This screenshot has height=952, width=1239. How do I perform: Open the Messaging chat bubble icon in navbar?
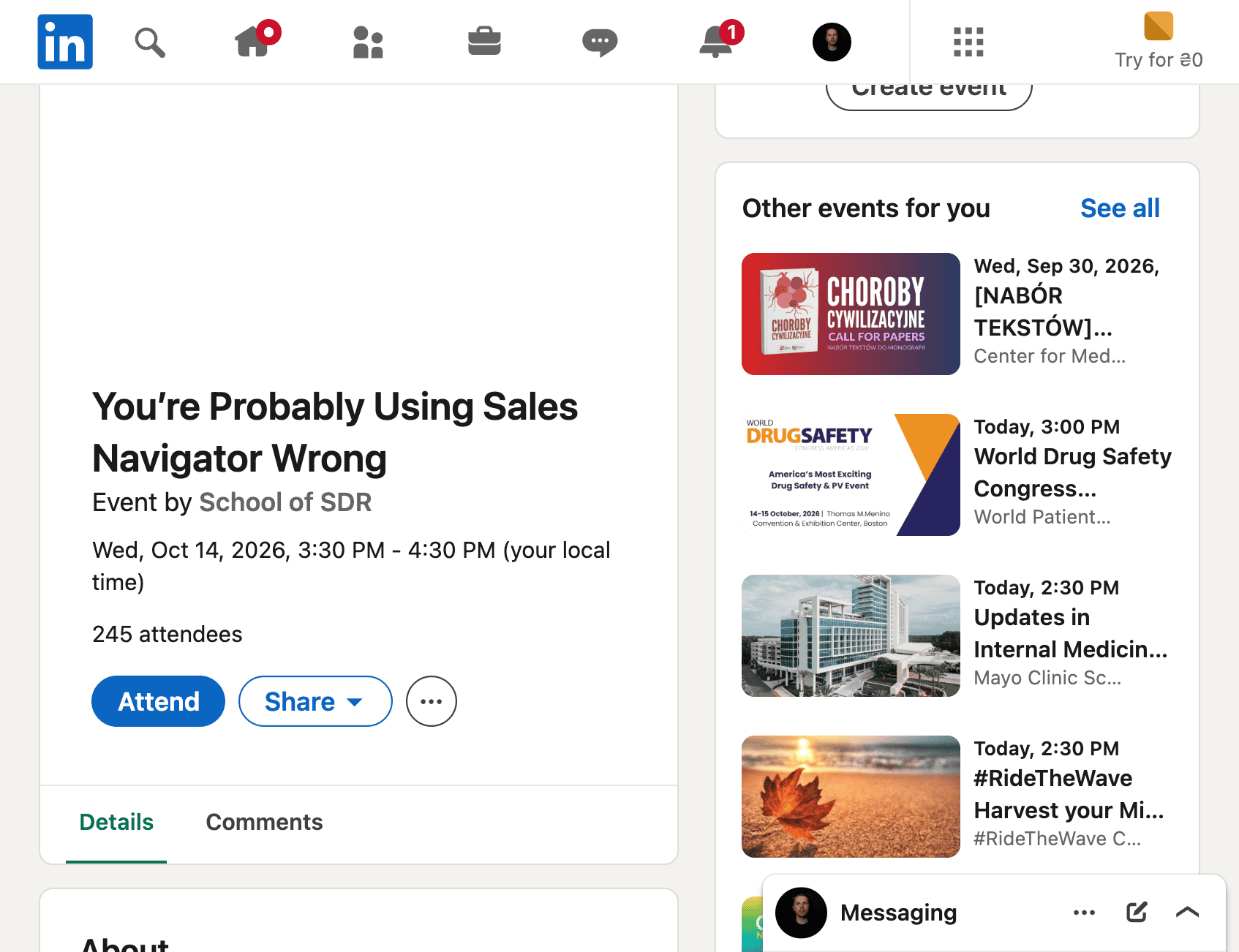point(600,42)
